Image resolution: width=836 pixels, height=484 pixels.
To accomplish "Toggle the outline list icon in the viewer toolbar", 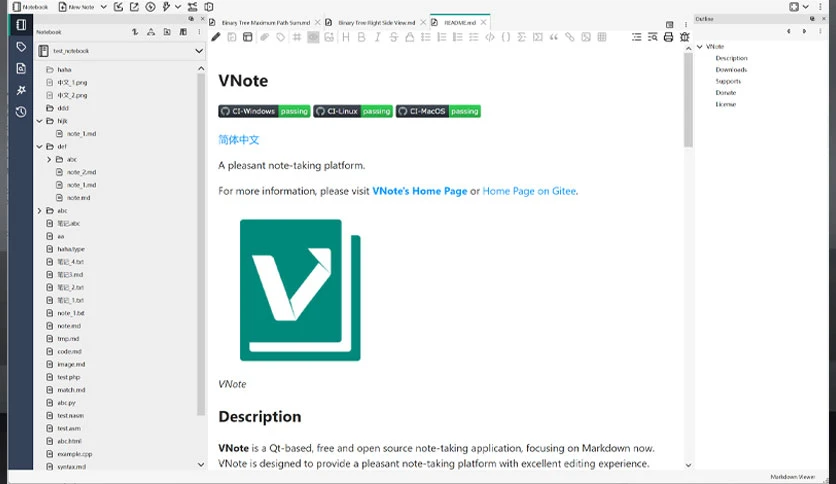I will pos(637,37).
